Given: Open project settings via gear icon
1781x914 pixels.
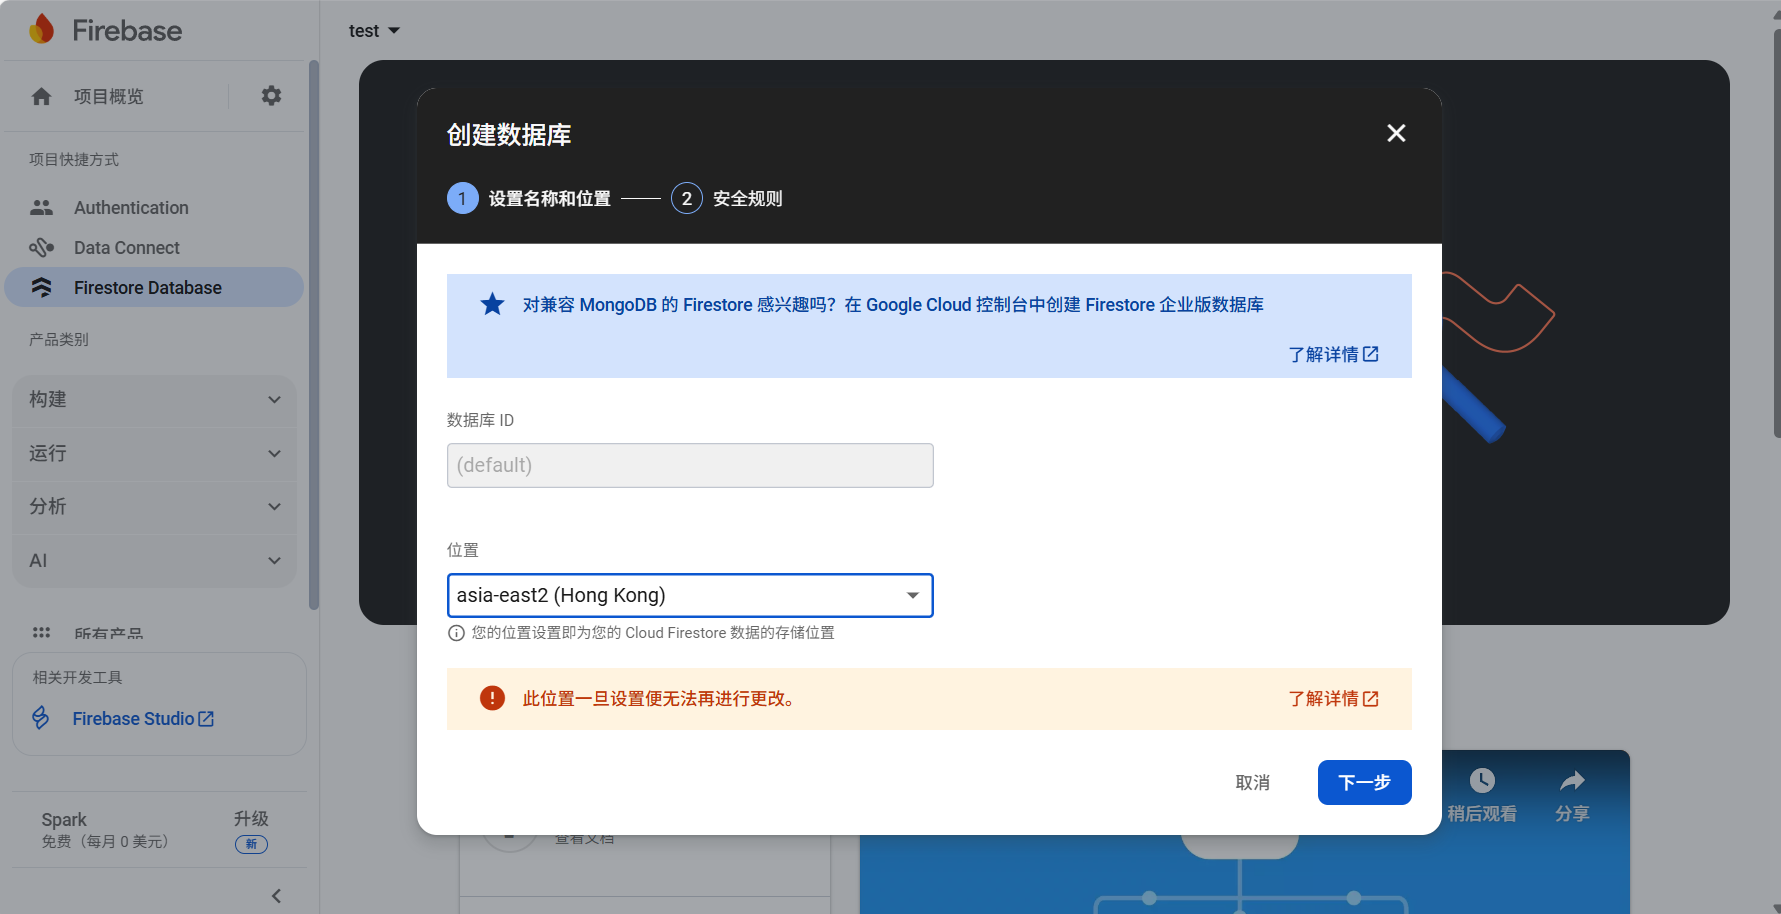Looking at the screenshot, I should tap(270, 95).
